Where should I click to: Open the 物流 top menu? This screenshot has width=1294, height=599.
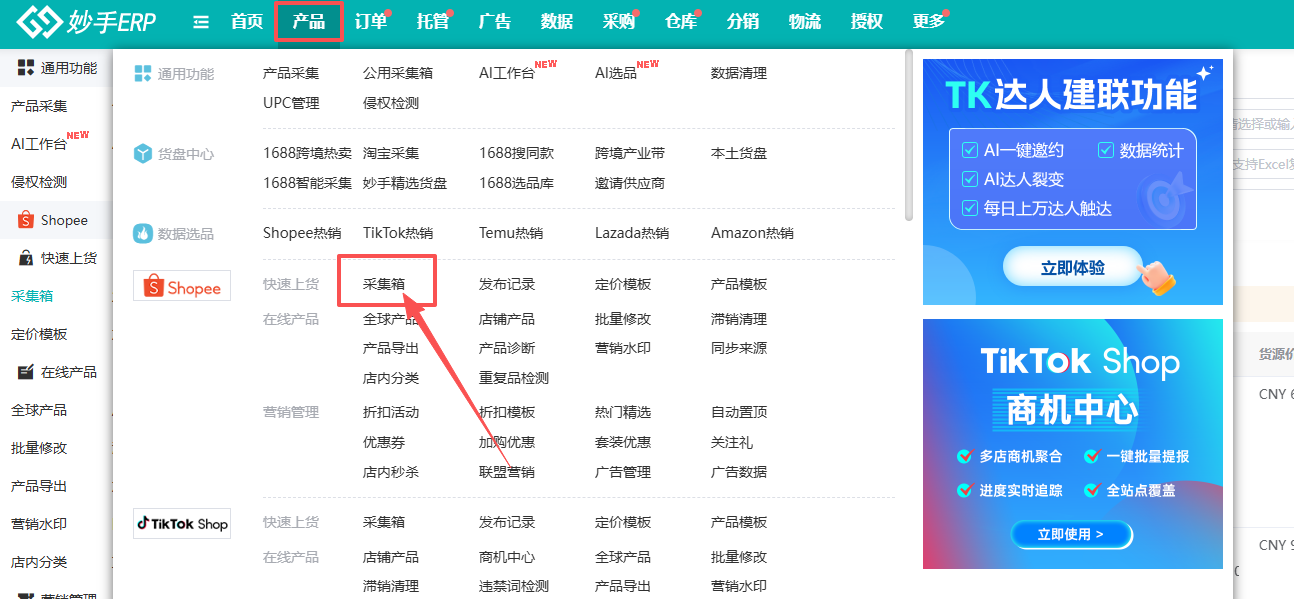pos(805,22)
